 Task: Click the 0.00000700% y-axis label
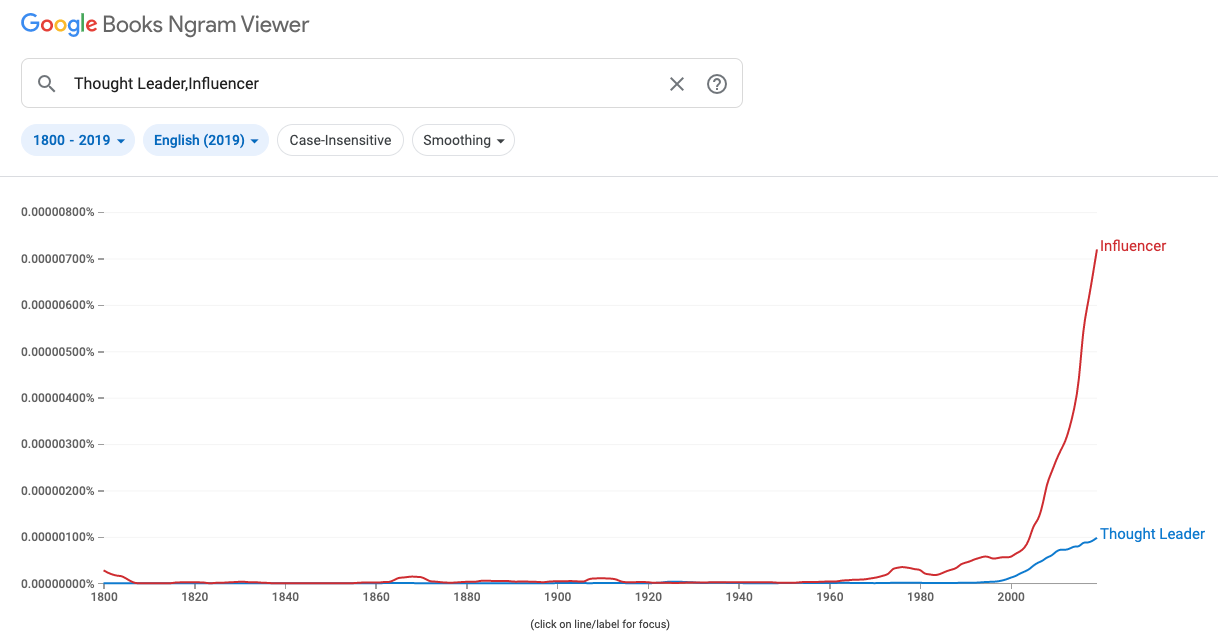[x=58, y=259]
